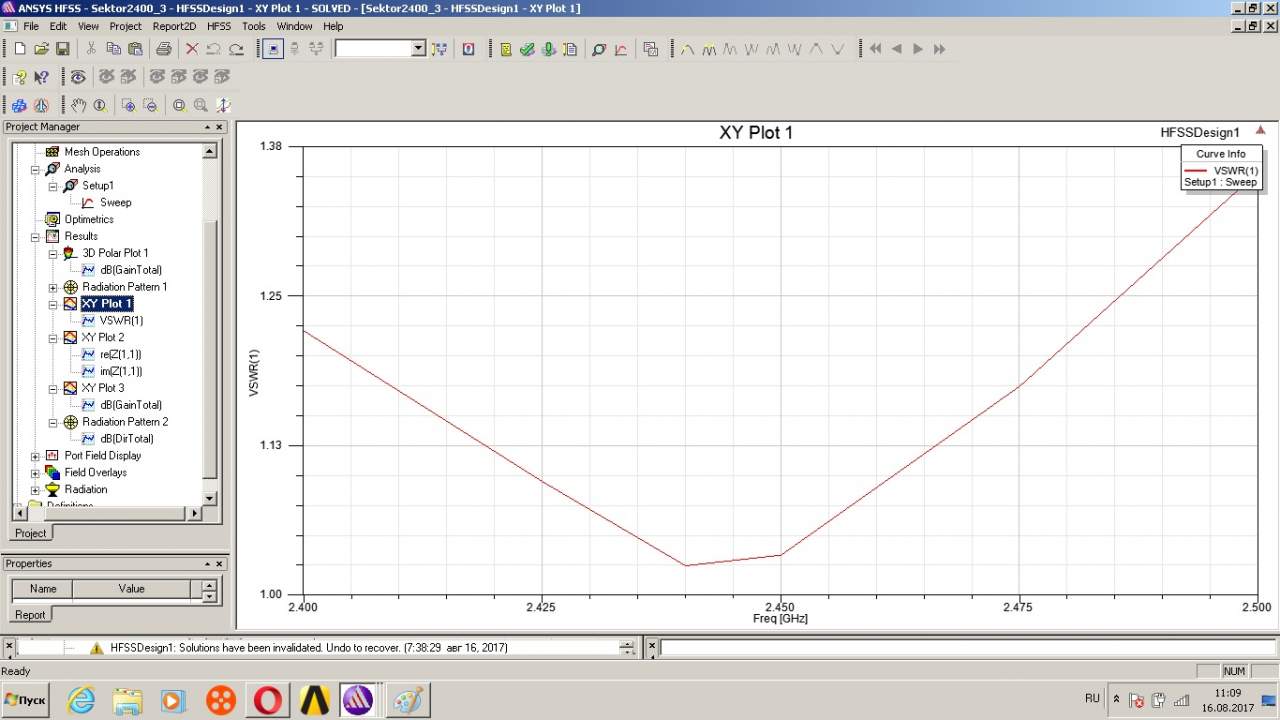Open the toolbar combo box dropdown

click(x=418, y=49)
